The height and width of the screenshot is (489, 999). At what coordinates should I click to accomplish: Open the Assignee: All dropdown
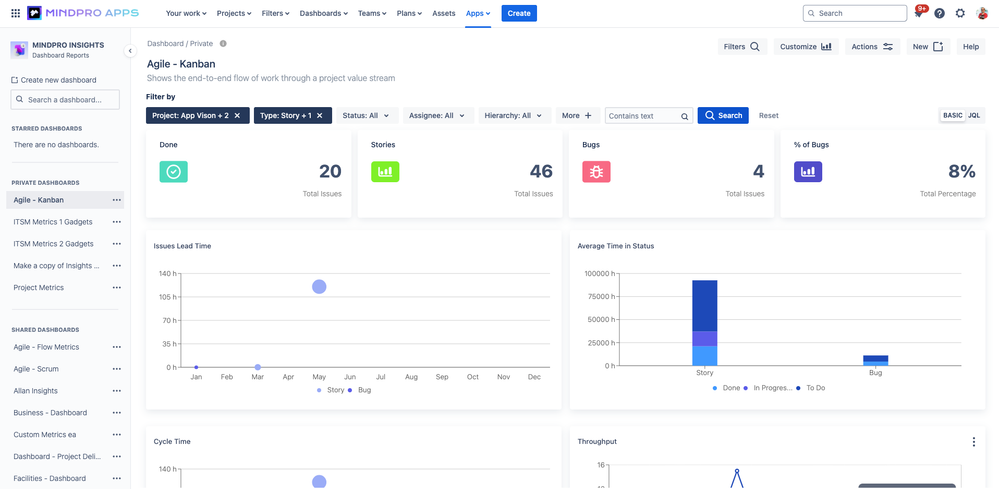438,115
